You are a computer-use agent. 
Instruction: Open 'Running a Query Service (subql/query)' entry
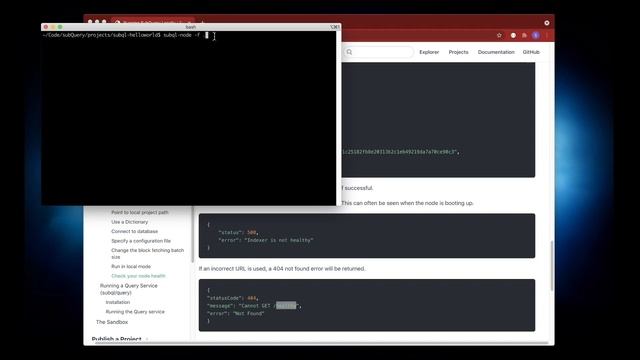[129, 289]
